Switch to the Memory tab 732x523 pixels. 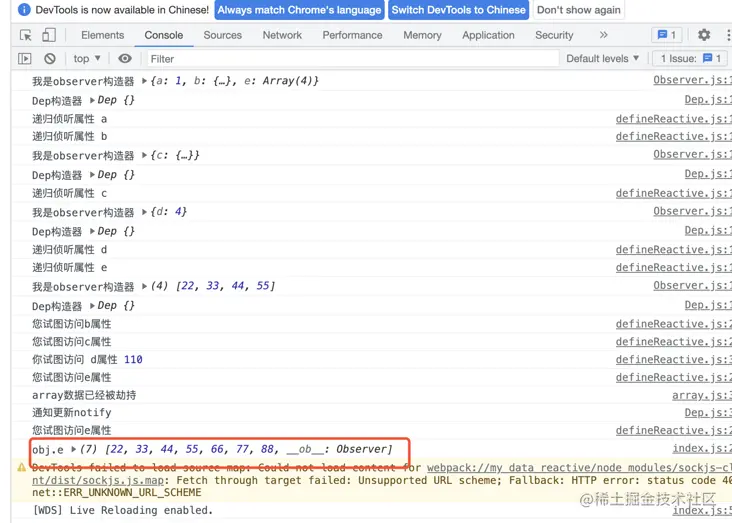click(422, 35)
